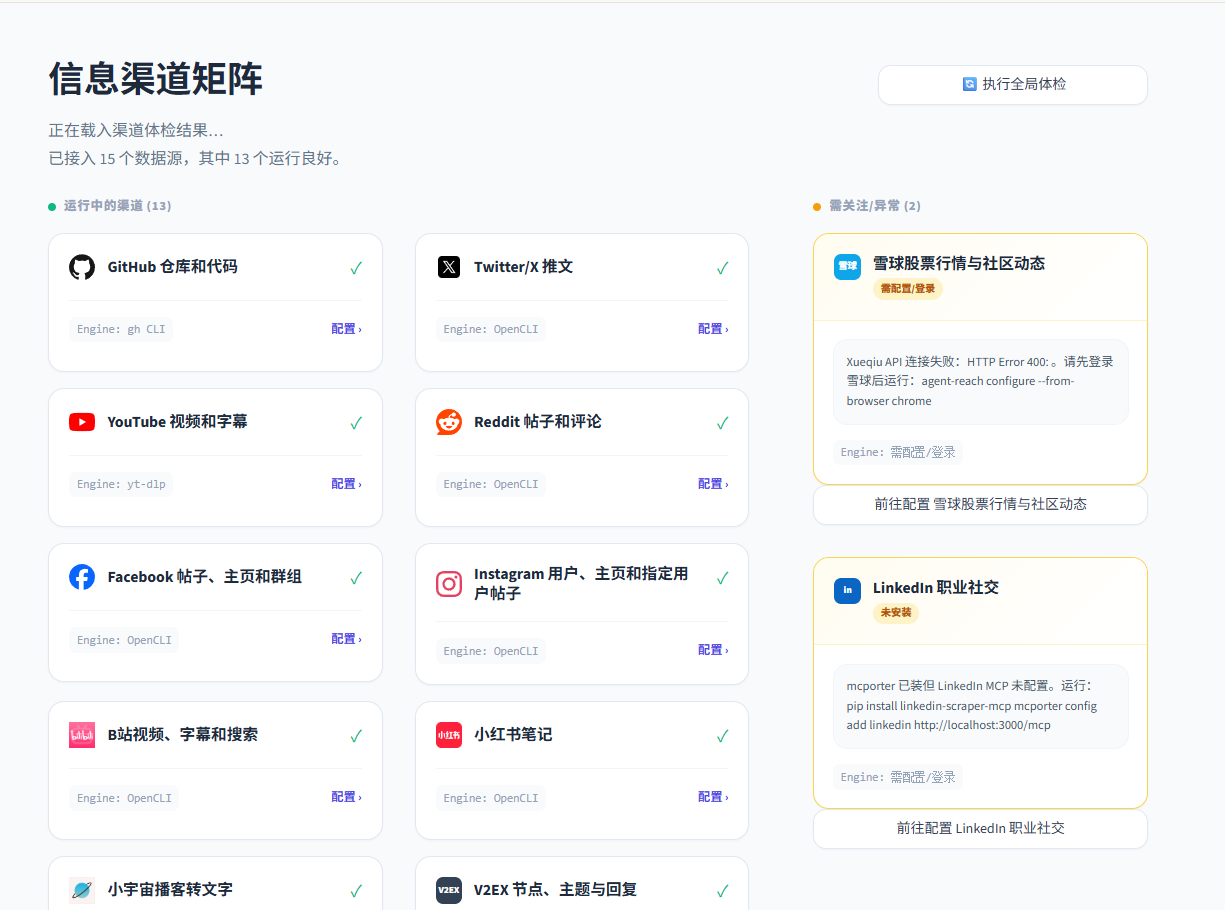The height and width of the screenshot is (910, 1225).
Task: Click the 小宇宙播客转文字 title
Action: 170,890
